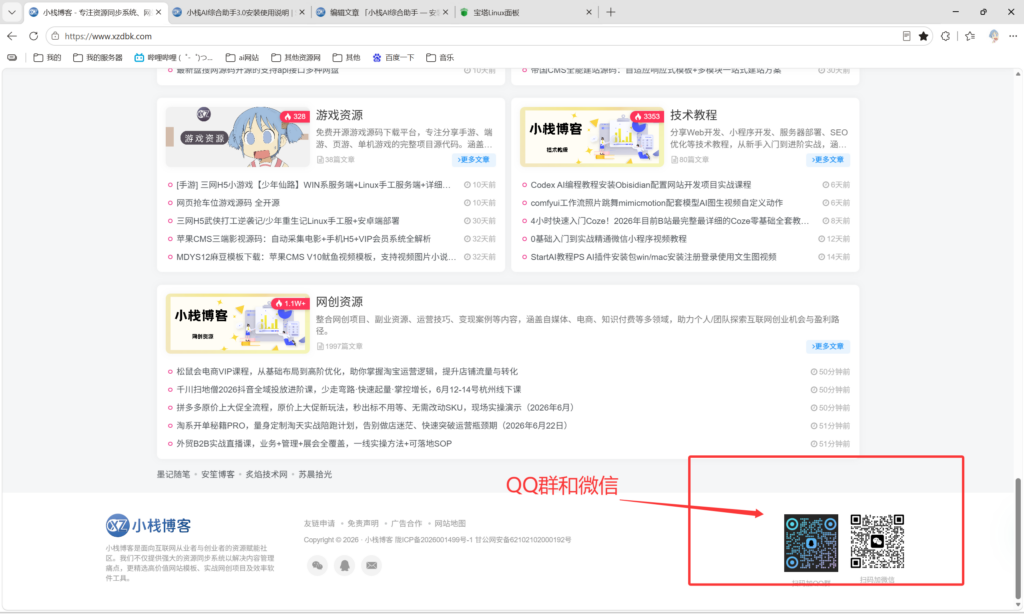This screenshot has width=1024, height=614.
Task: Click the favorite star icon in address bar
Action: 923,36
